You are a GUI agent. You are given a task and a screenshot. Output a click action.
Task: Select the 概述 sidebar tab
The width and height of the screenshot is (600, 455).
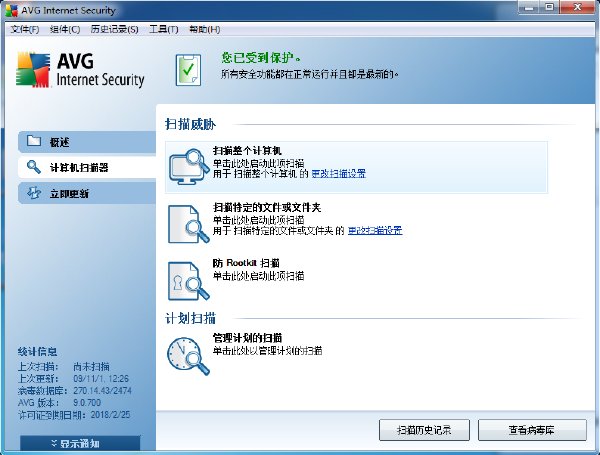pos(87,142)
